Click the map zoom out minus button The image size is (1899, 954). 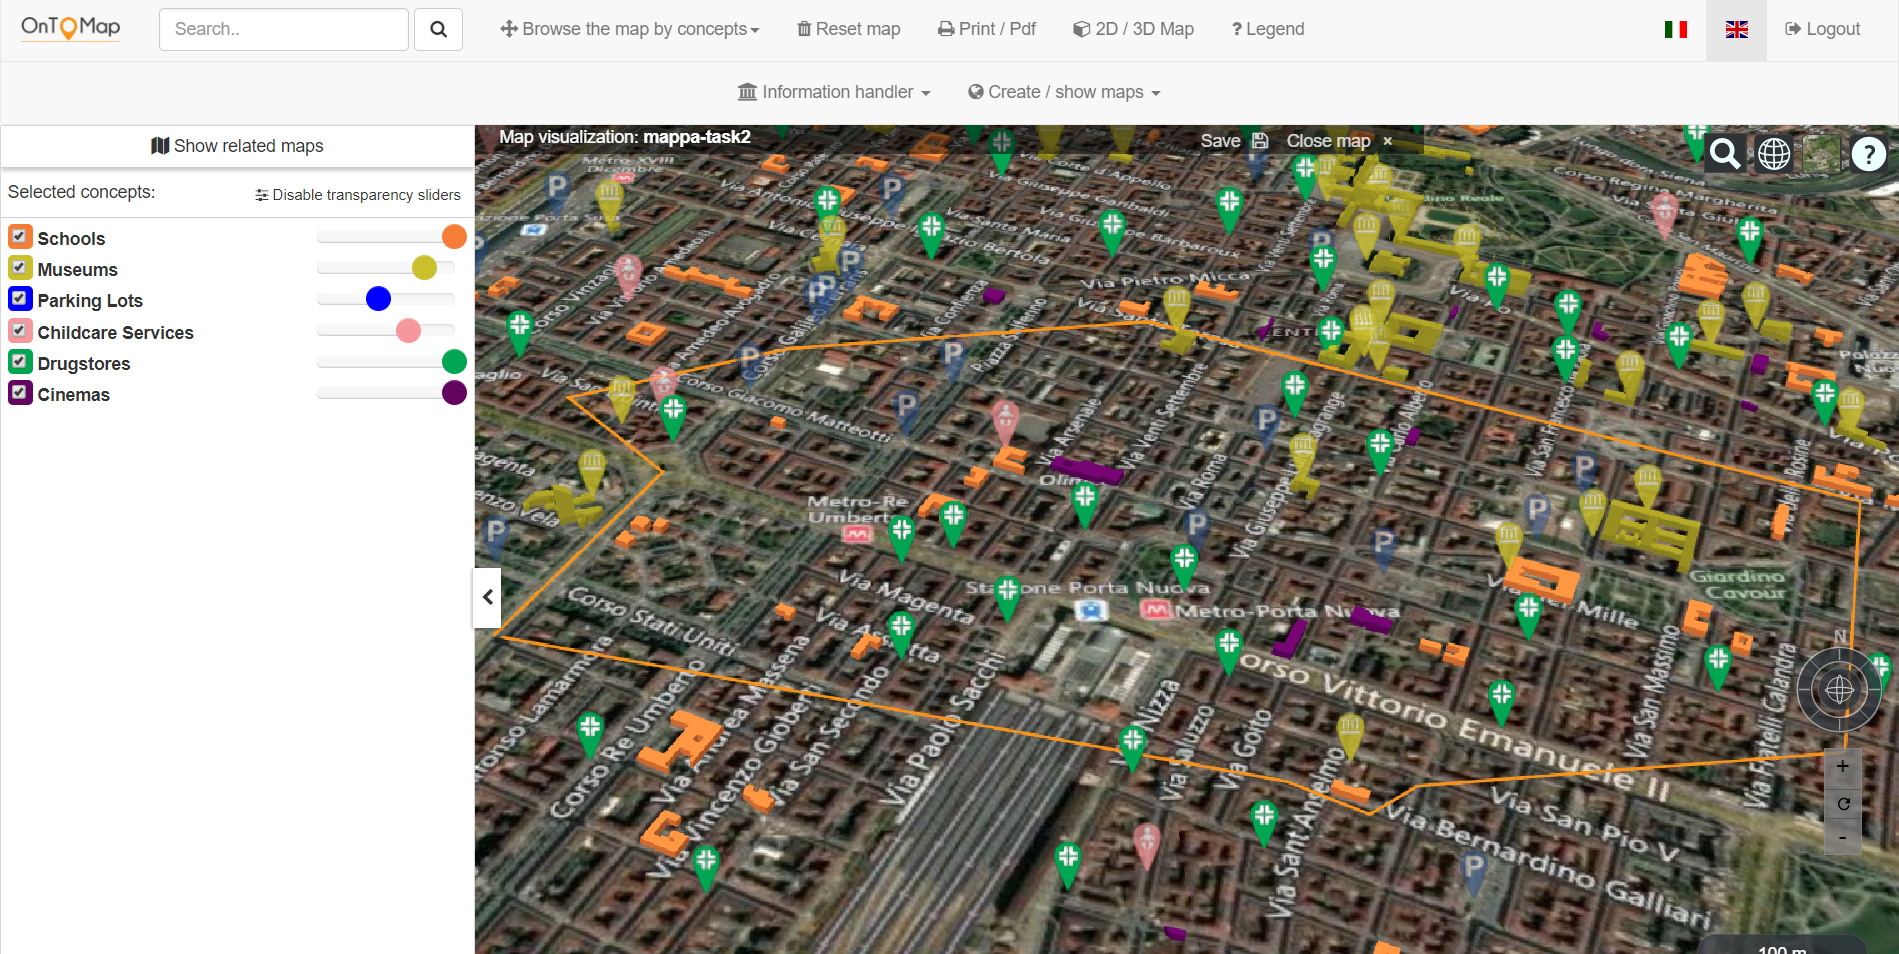pyautogui.click(x=1842, y=837)
